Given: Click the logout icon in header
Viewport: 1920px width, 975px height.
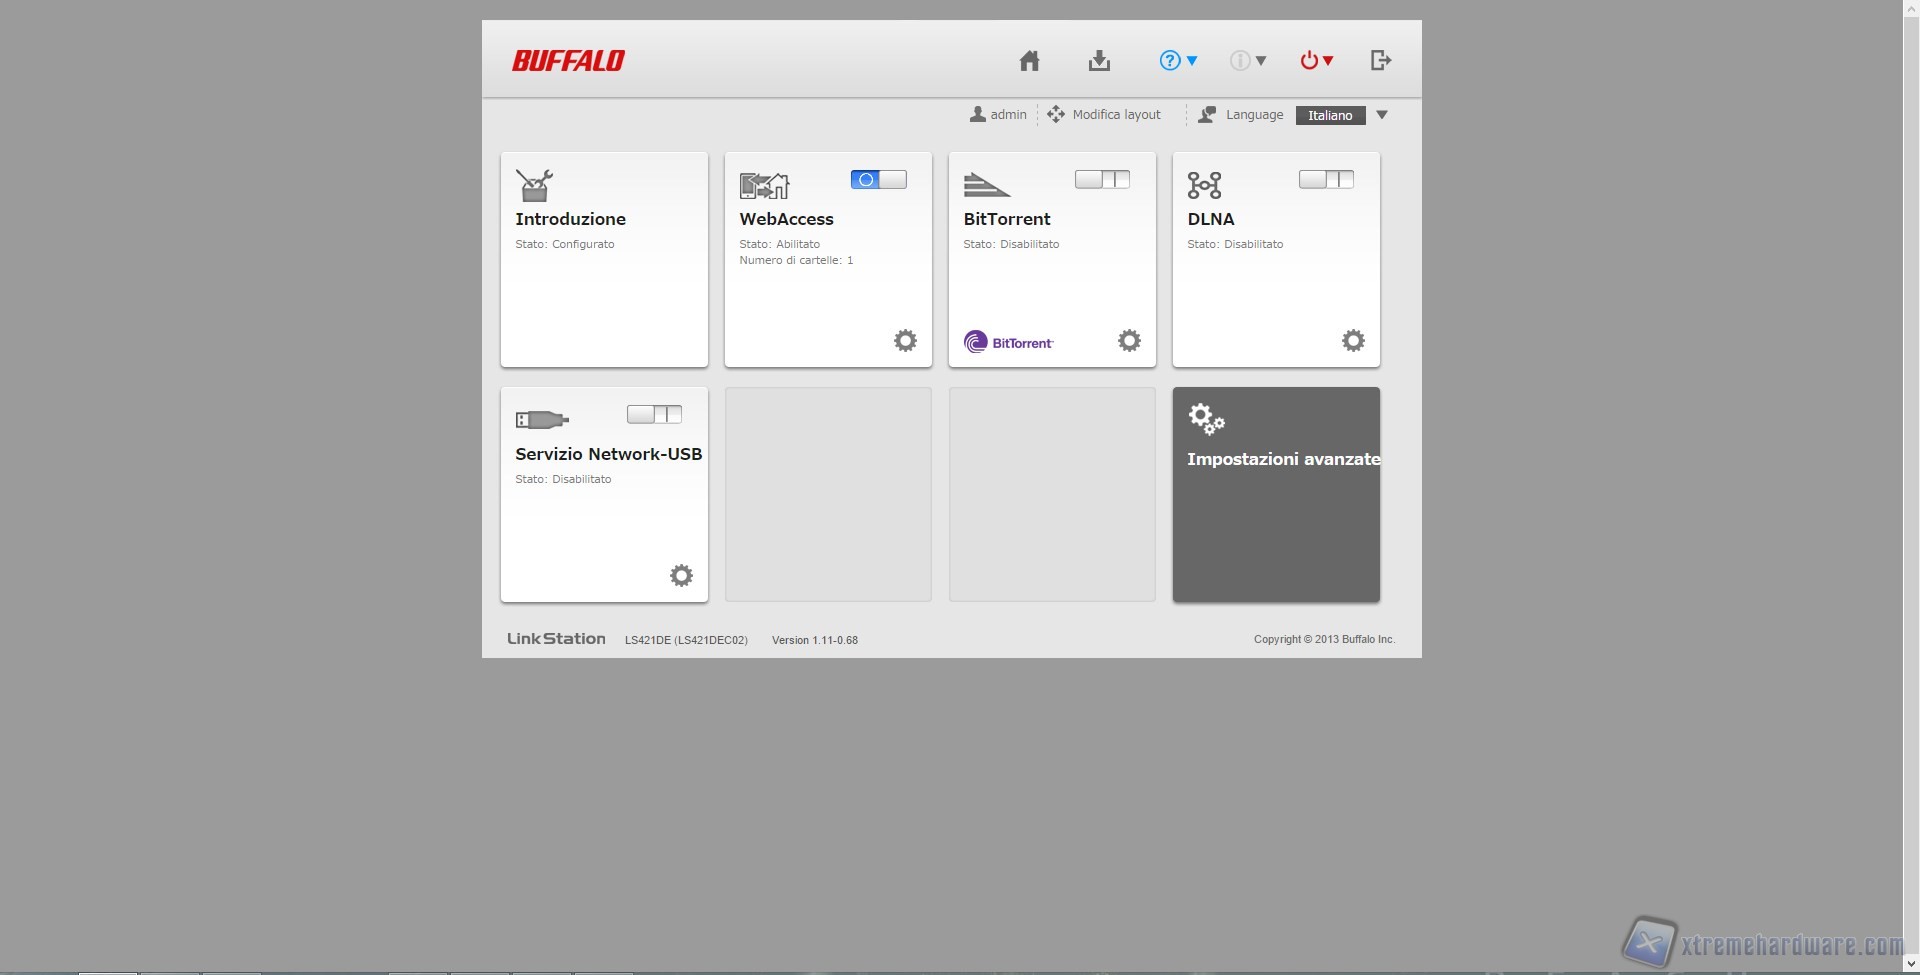Looking at the screenshot, I should 1380,61.
